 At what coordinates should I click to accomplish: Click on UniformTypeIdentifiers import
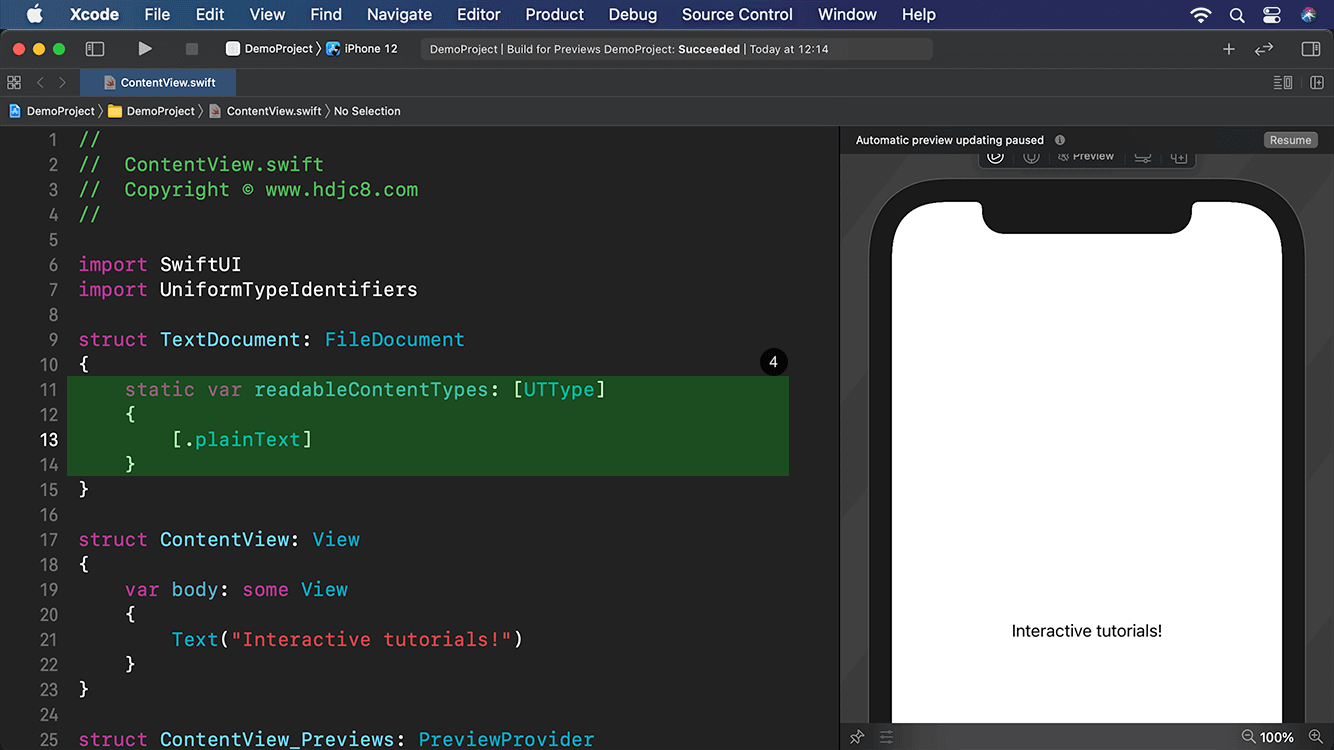(x=289, y=290)
